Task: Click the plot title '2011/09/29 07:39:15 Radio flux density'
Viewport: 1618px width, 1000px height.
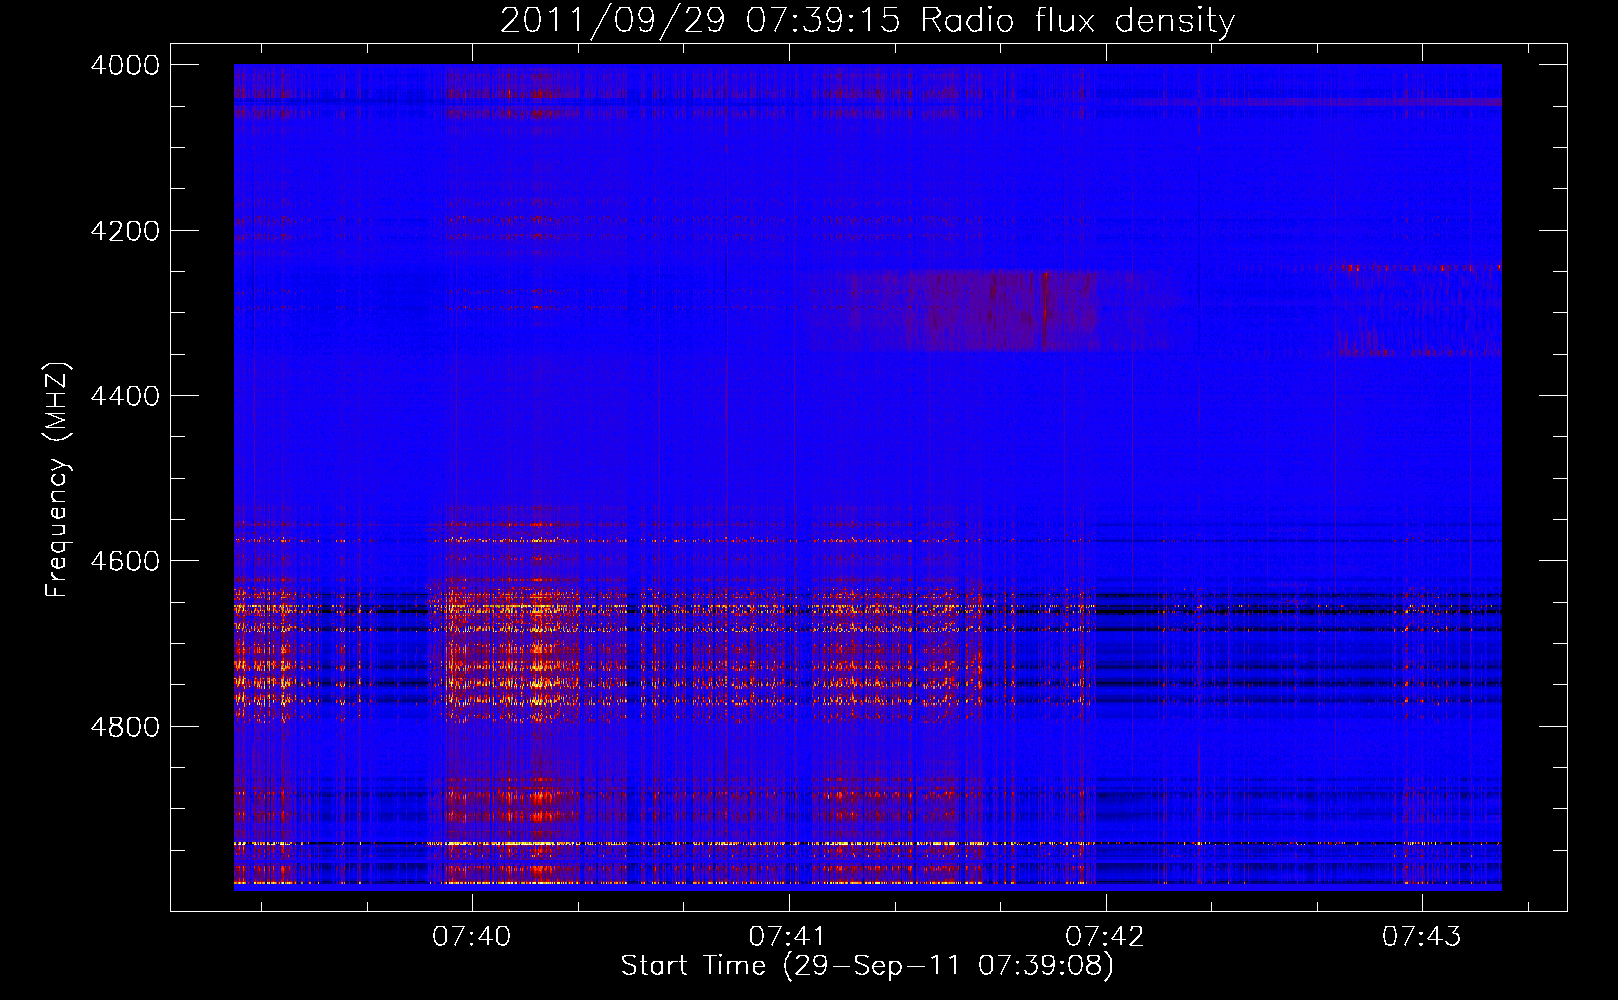Action: 867,20
